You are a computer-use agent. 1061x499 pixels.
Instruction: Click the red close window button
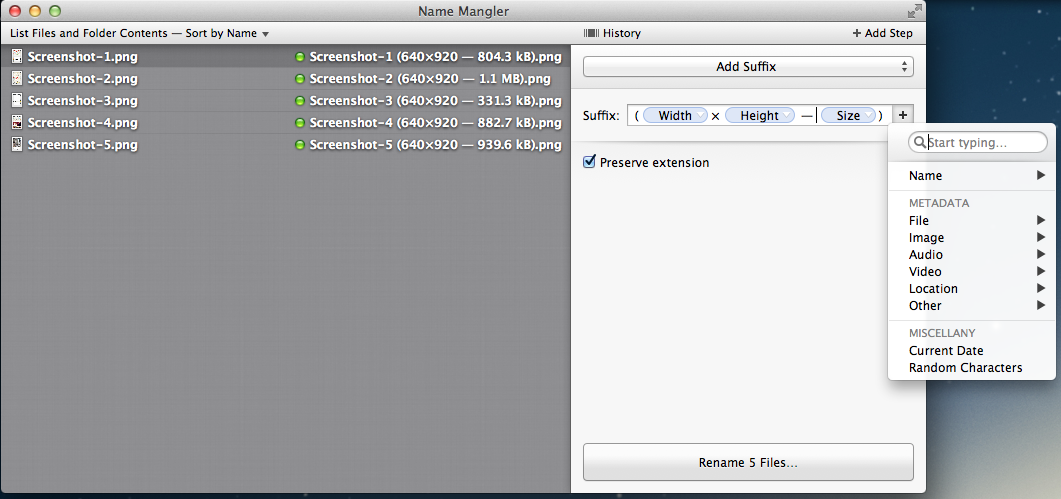pyautogui.click(x=14, y=11)
